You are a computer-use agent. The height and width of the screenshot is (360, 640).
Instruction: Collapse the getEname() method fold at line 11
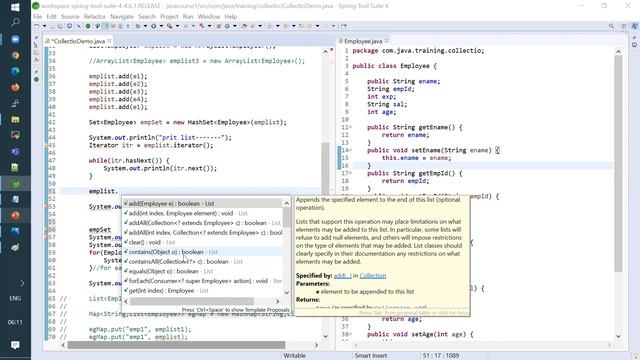point(350,127)
